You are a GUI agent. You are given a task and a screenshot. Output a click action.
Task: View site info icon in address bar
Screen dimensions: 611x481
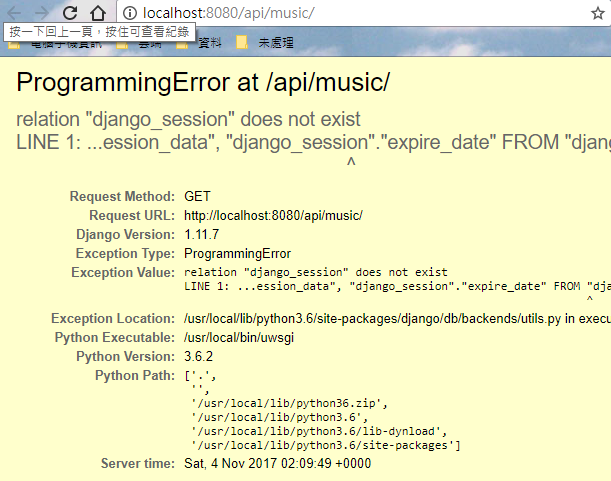click(130, 13)
